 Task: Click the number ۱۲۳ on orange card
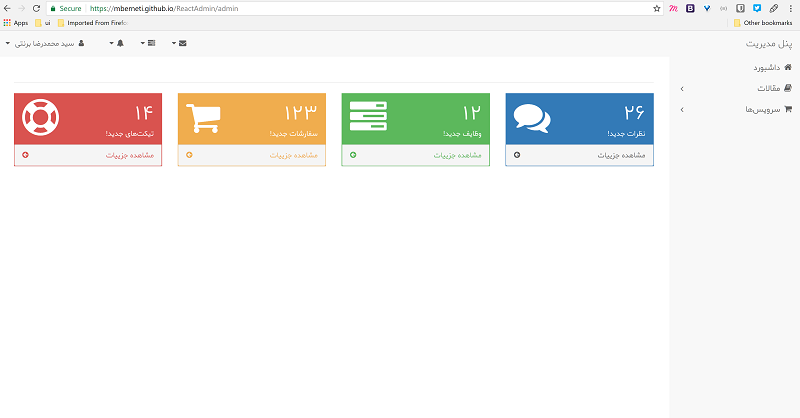[x=301, y=112]
